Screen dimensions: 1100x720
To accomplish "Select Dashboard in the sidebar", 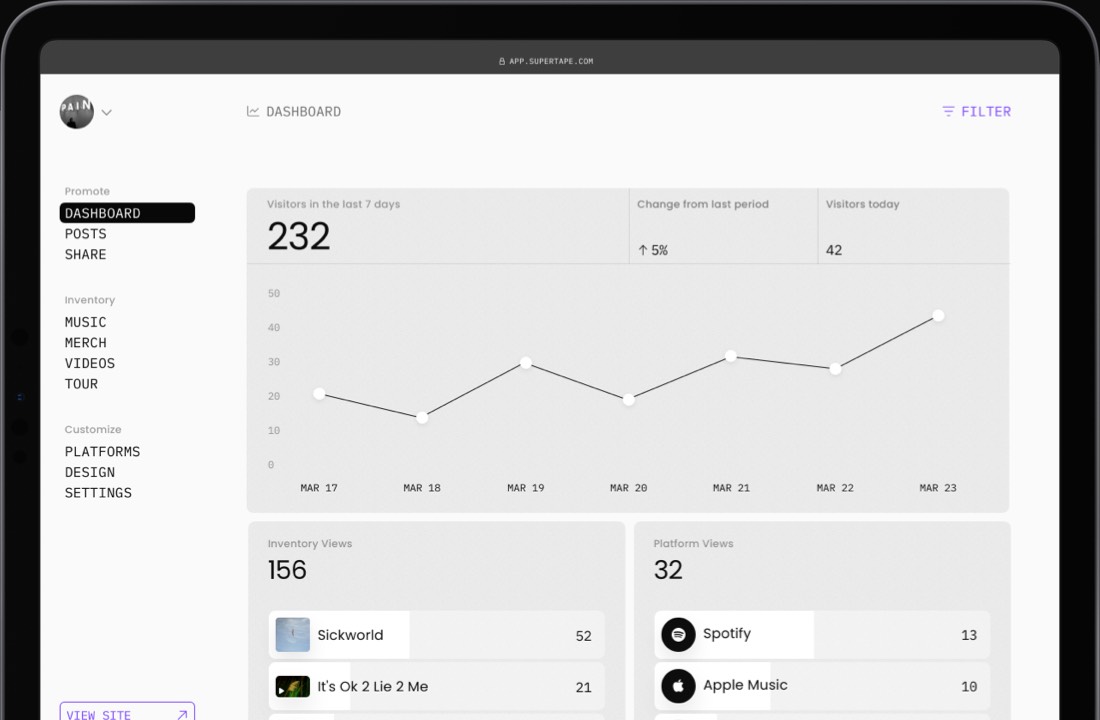I will pyautogui.click(x=127, y=213).
